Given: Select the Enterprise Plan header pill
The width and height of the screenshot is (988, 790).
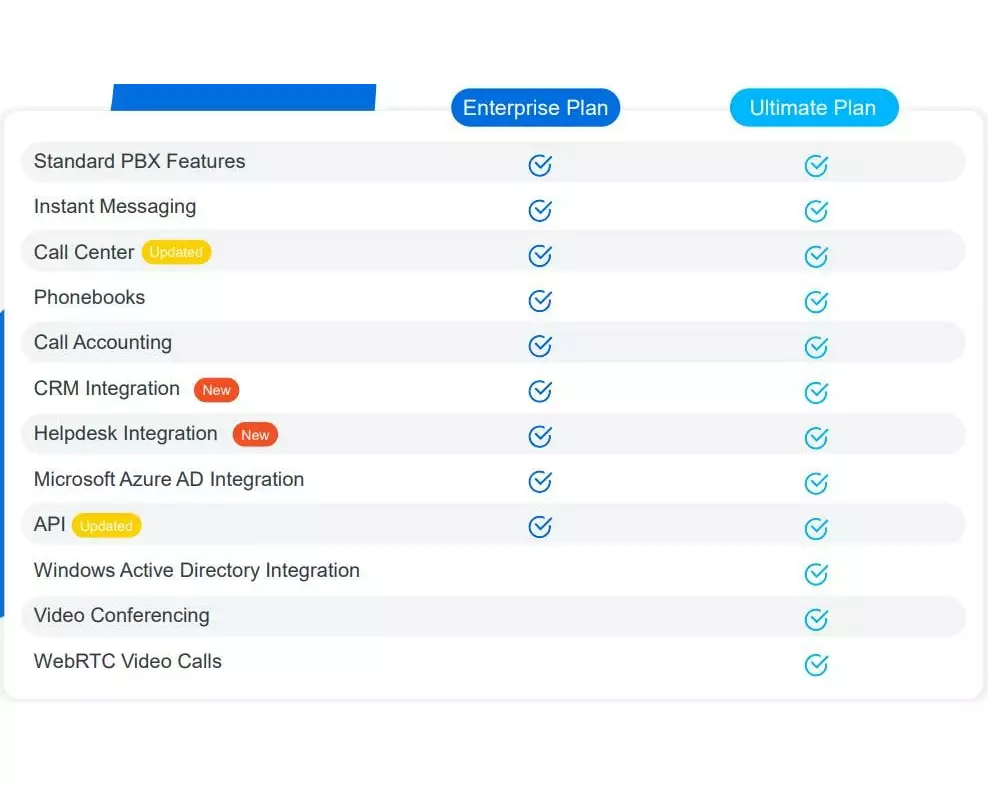Looking at the screenshot, I should (x=535, y=108).
